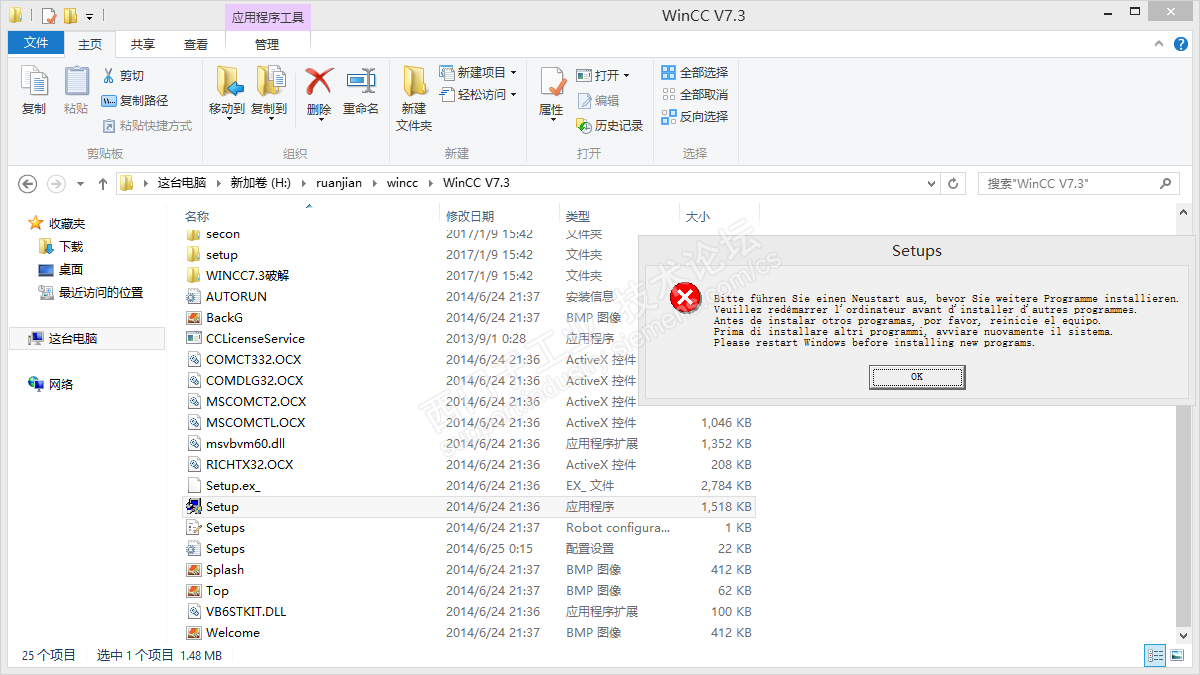1200x675 pixels.
Task: Switch to large icons view in status bar
Action: point(1177,656)
